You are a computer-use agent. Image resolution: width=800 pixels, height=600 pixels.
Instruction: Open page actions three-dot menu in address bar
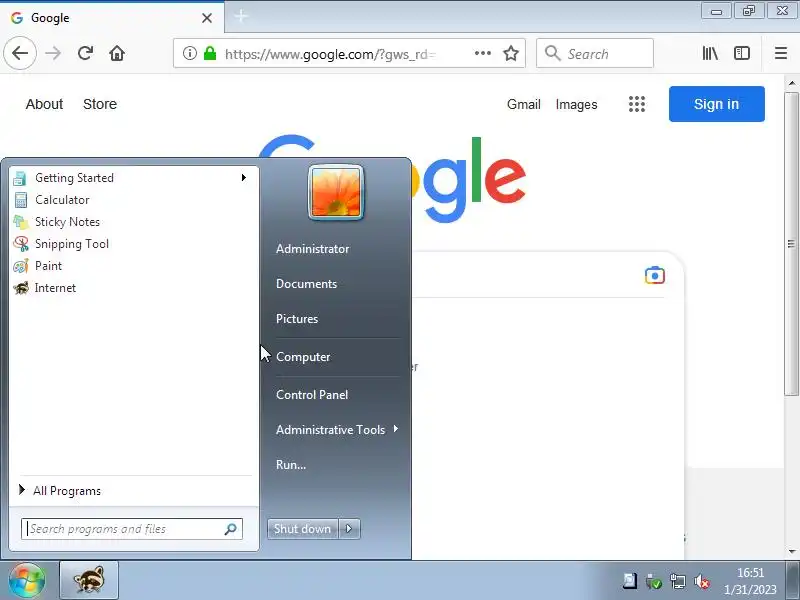click(483, 53)
